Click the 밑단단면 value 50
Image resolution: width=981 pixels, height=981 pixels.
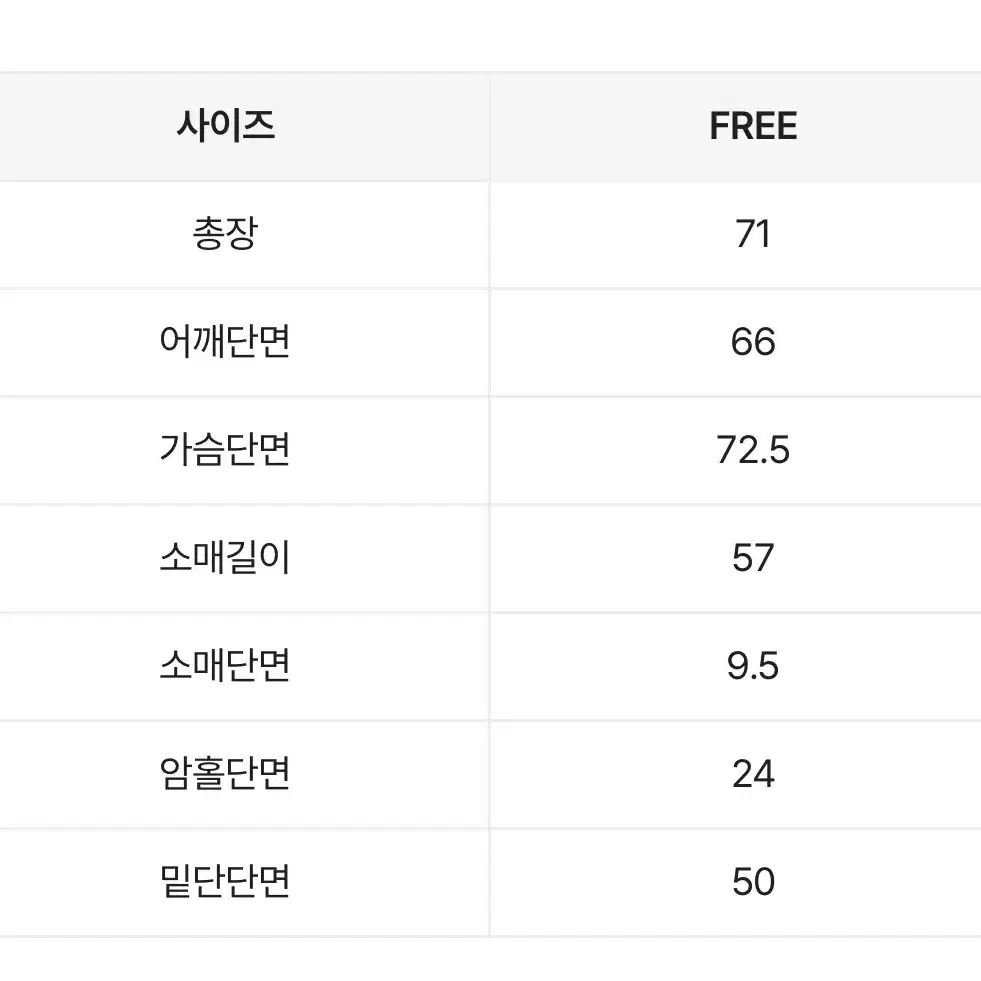coord(753,882)
